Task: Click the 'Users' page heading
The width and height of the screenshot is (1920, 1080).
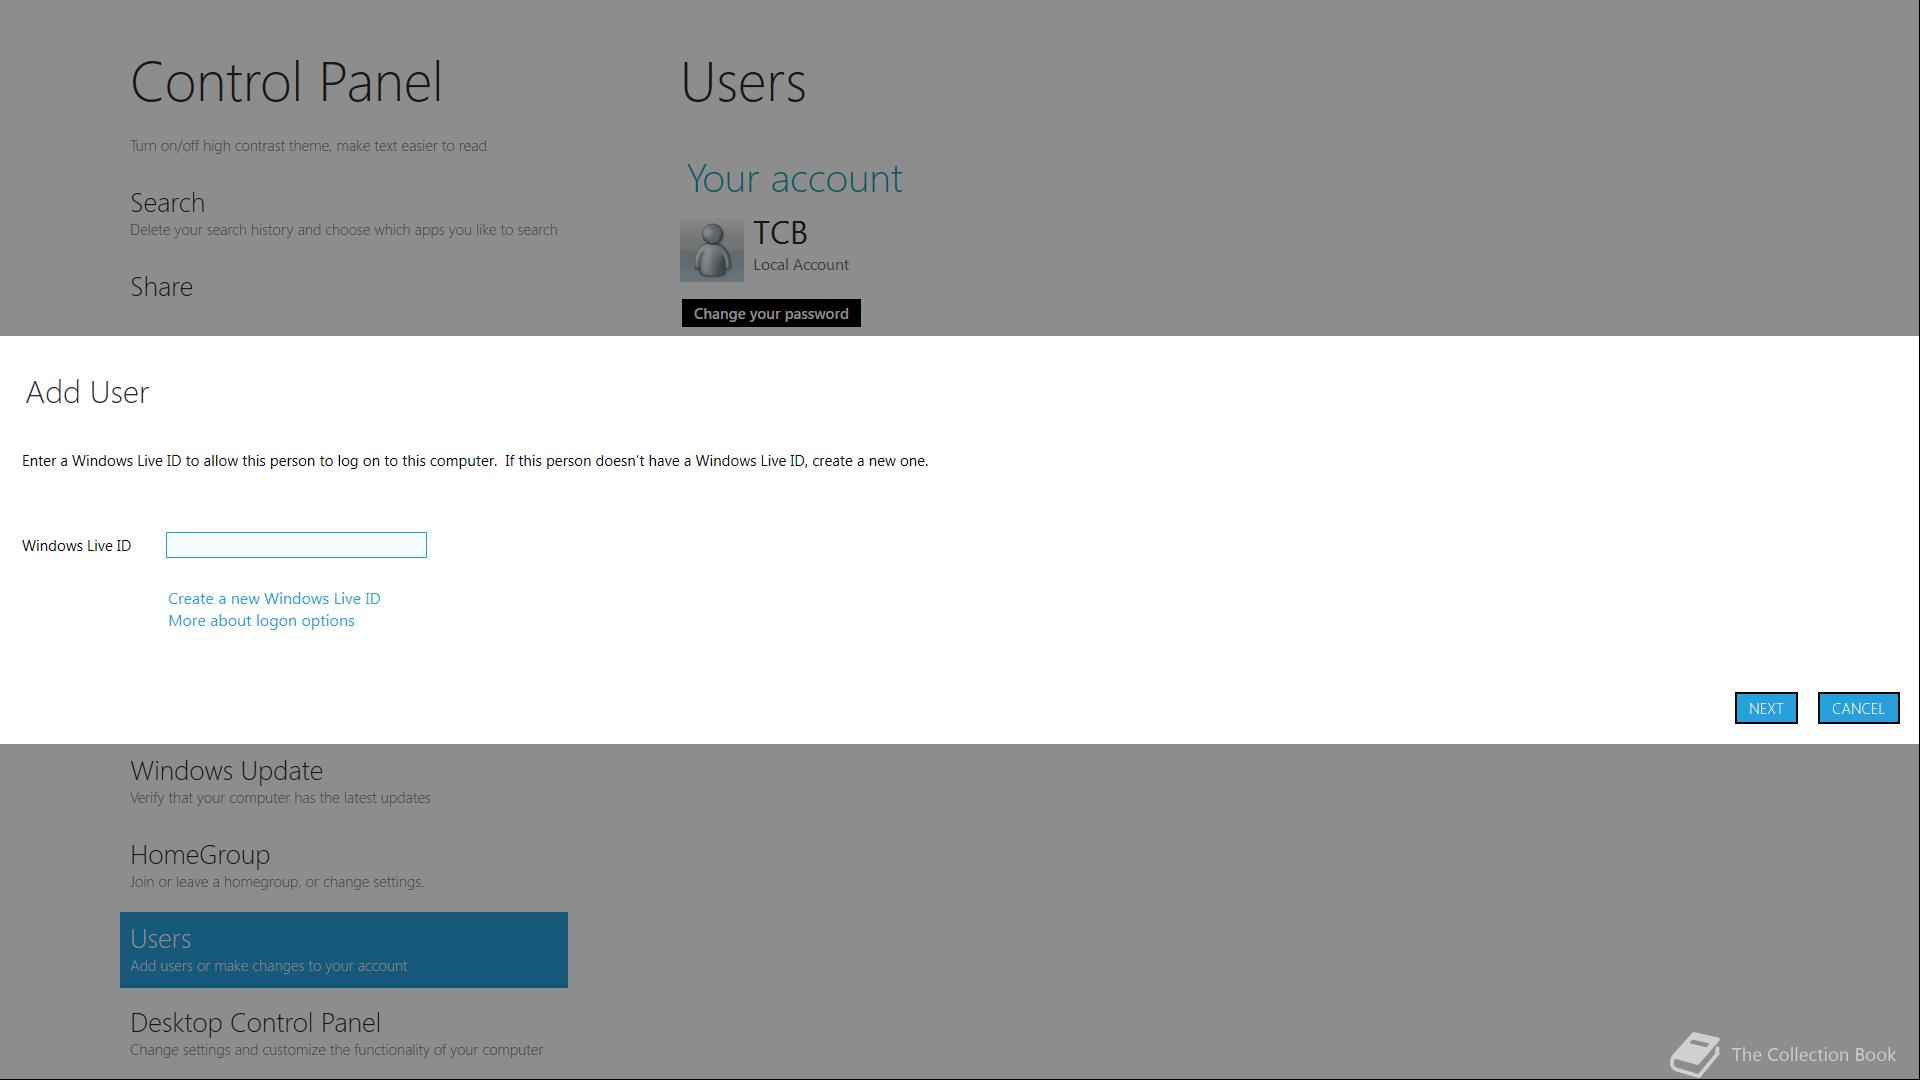Action: (743, 82)
